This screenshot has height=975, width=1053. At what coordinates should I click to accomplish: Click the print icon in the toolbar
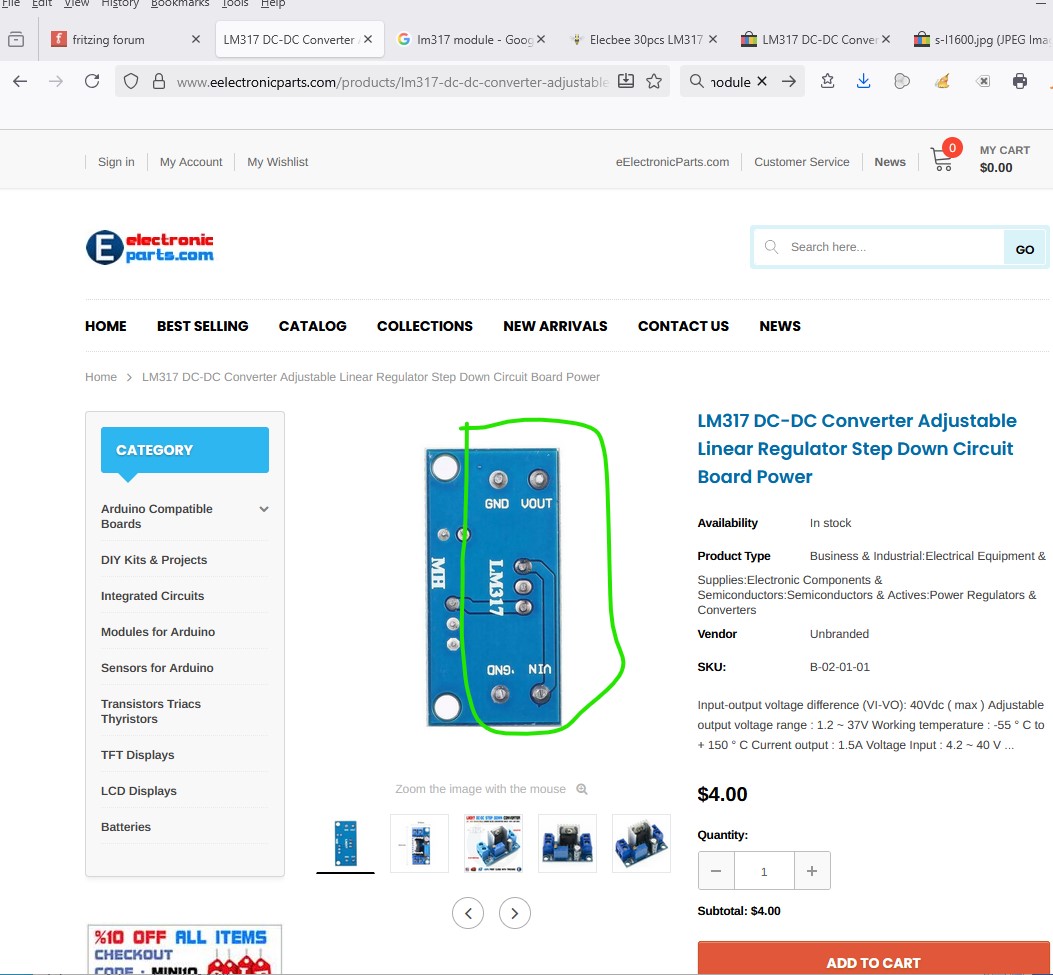[1019, 81]
